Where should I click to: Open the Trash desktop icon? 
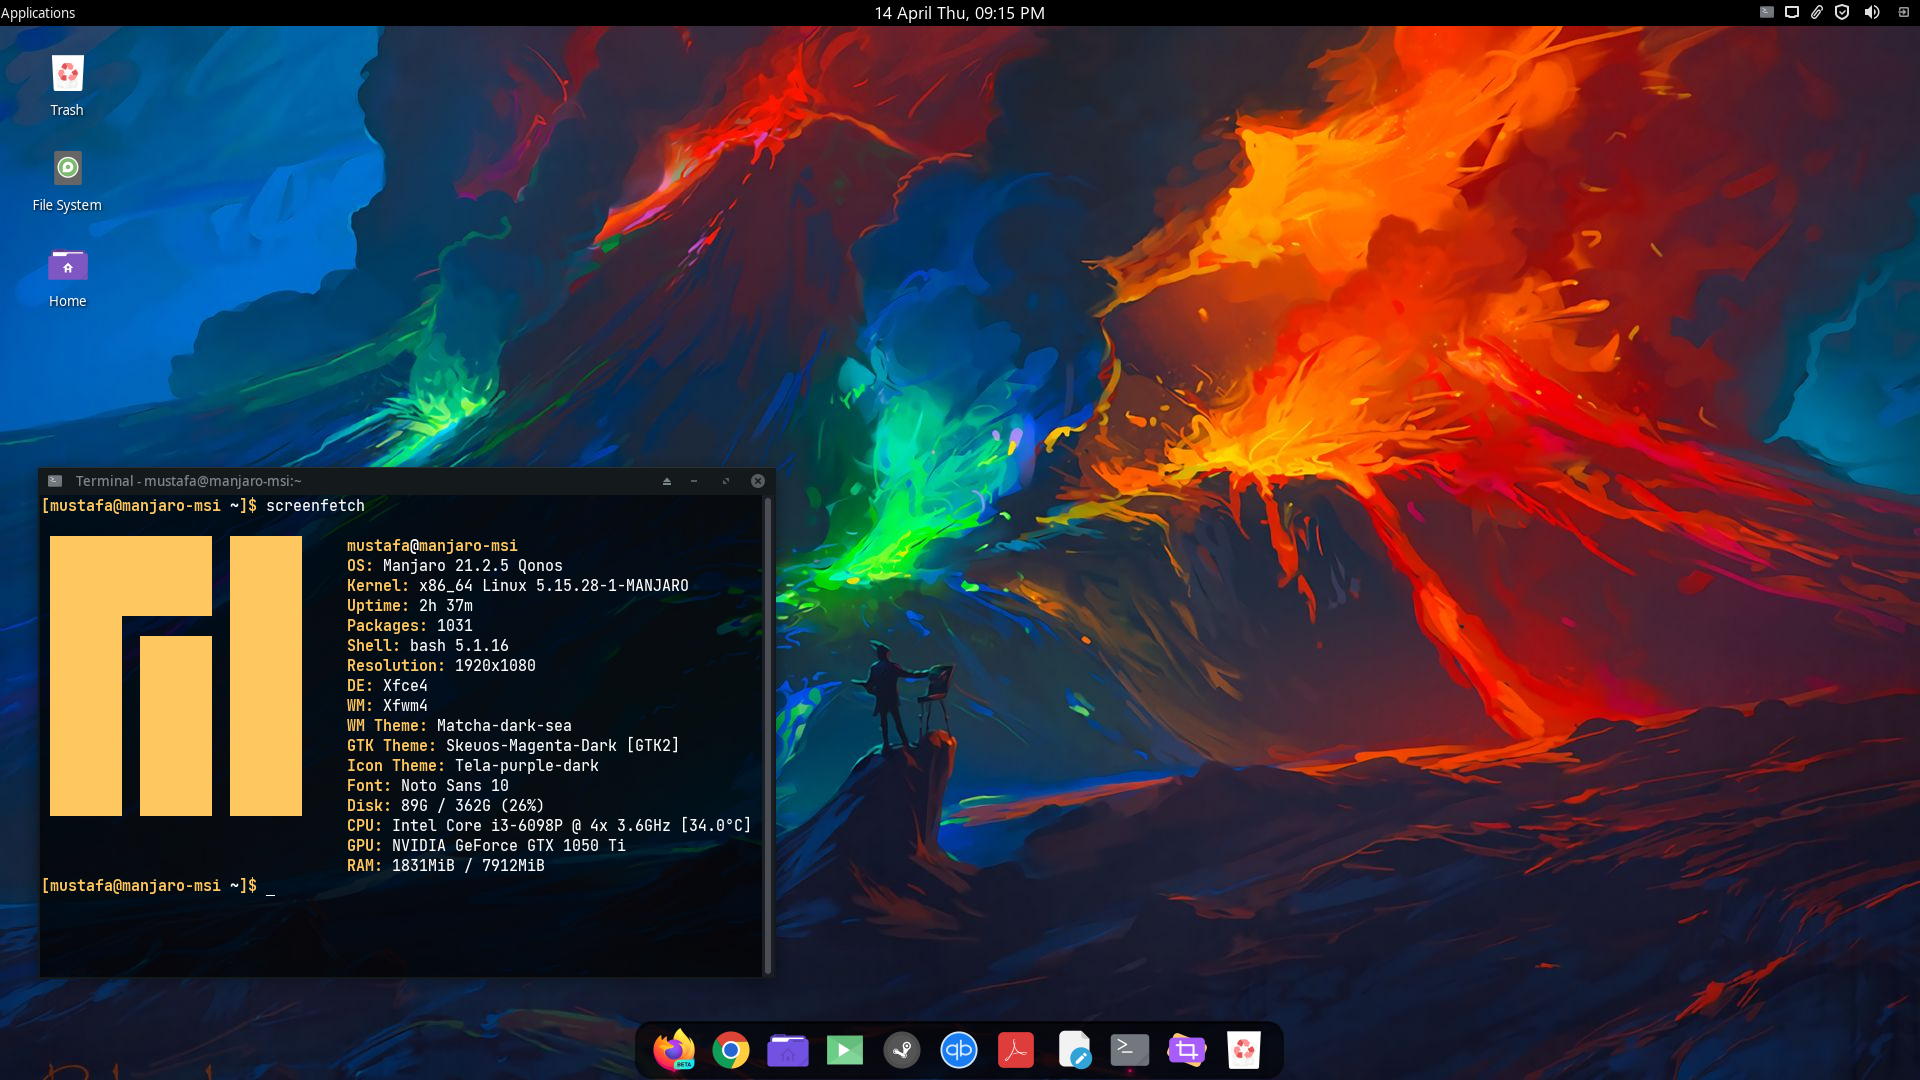[67, 86]
